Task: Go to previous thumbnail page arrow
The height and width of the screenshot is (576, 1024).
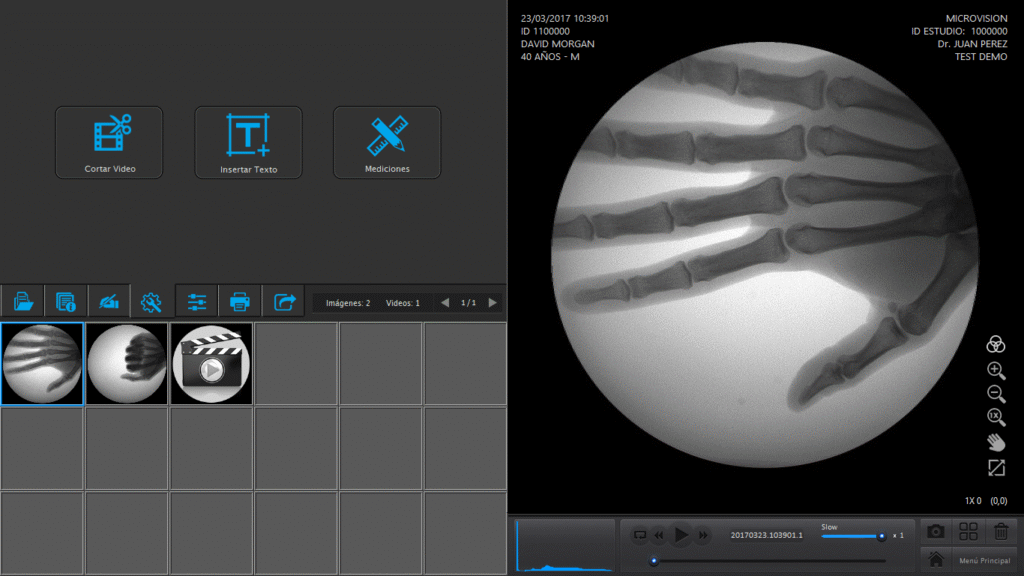Action: pyautogui.click(x=445, y=303)
